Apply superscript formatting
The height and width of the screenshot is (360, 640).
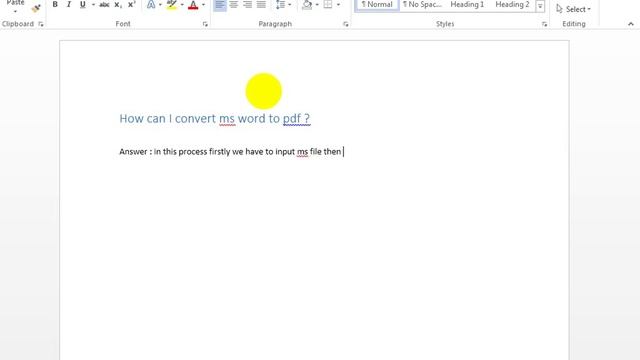coord(131,4)
